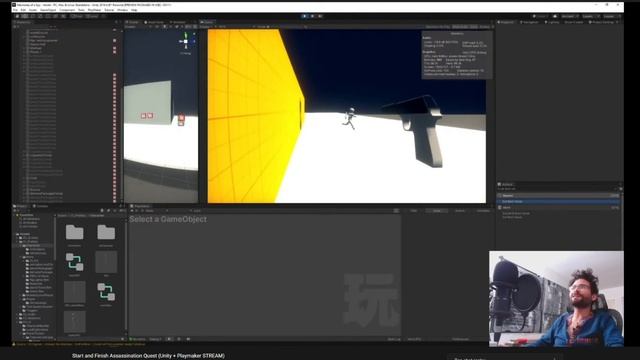This screenshot has height=360, width=640.
Task: Select the Rotate tool in Unity toolbar
Action: [x=33, y=16]
